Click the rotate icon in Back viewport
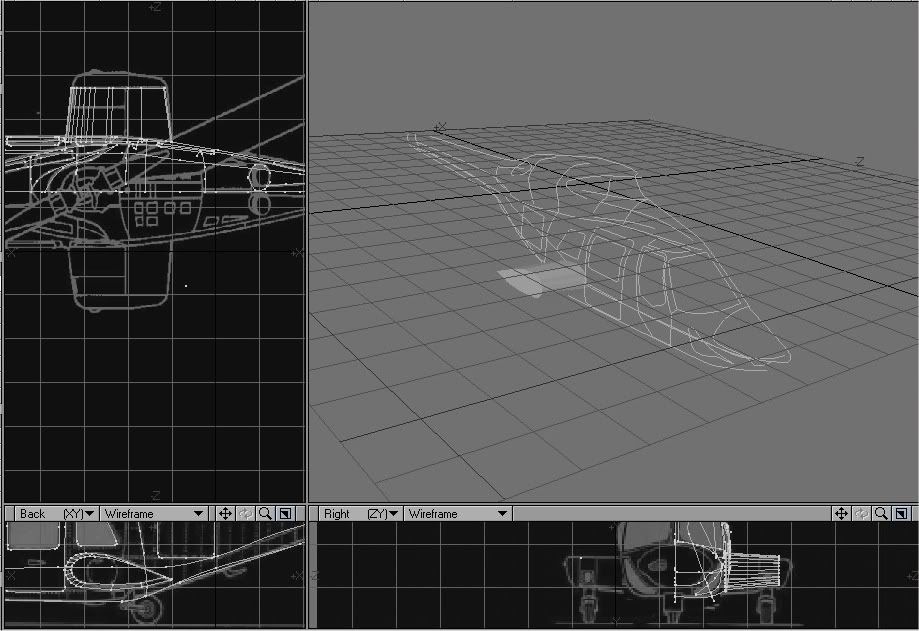The width and height of the screenshot is (919, 631). coord(245,513)
